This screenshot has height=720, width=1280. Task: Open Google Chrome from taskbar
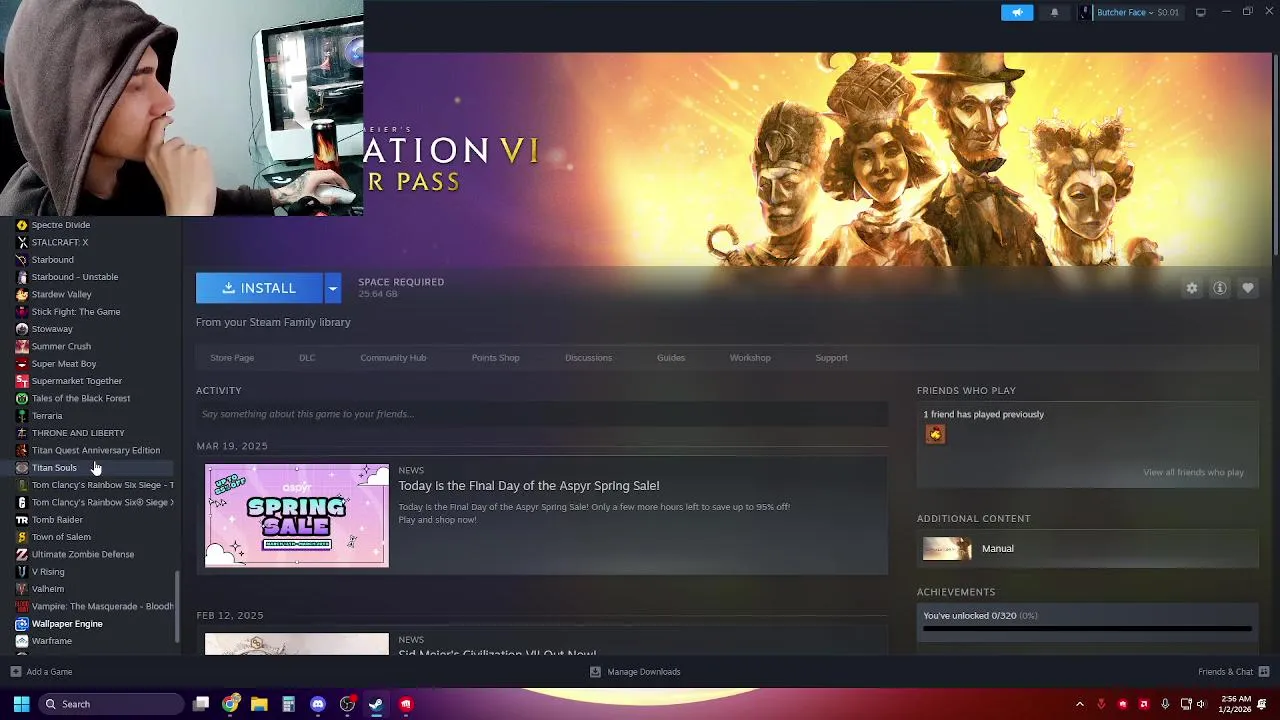[x=231, y=704]
